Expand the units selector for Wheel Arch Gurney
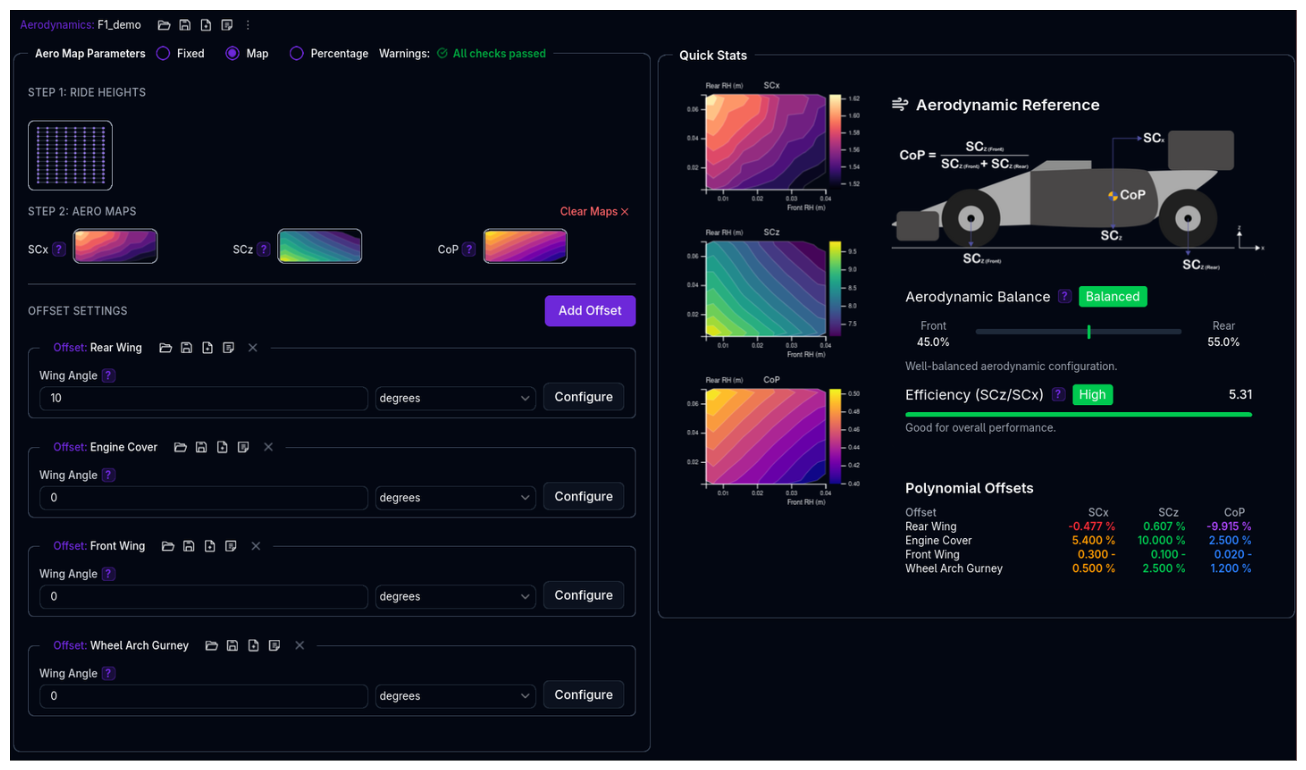The image size is (1306, 770). (x=455, y=695)
